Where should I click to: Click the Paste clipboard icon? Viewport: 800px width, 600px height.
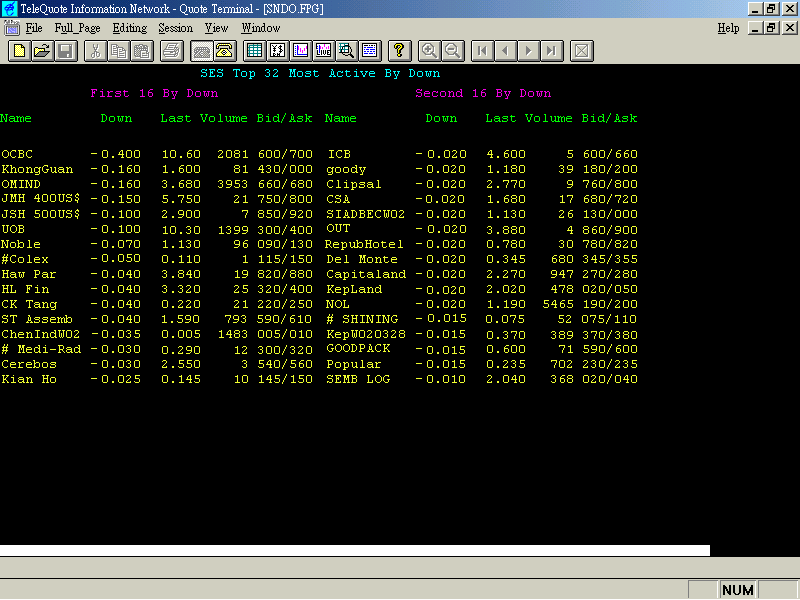coord(142,51)
